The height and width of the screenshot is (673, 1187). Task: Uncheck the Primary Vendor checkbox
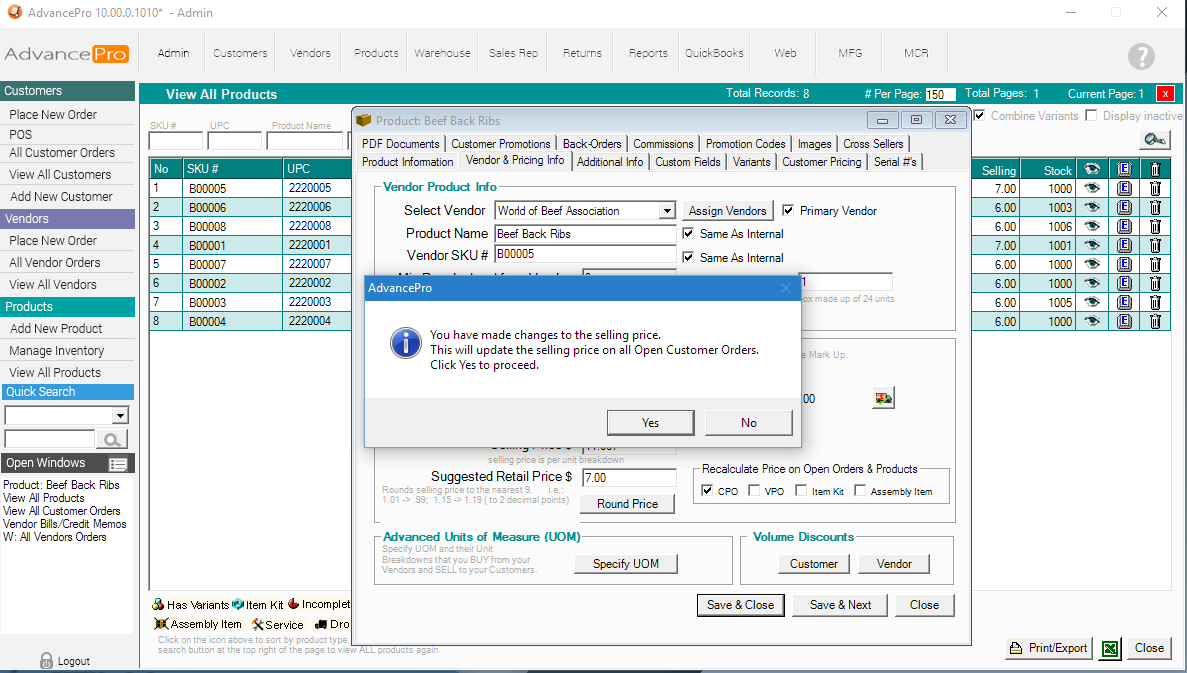tap(789, 211)
